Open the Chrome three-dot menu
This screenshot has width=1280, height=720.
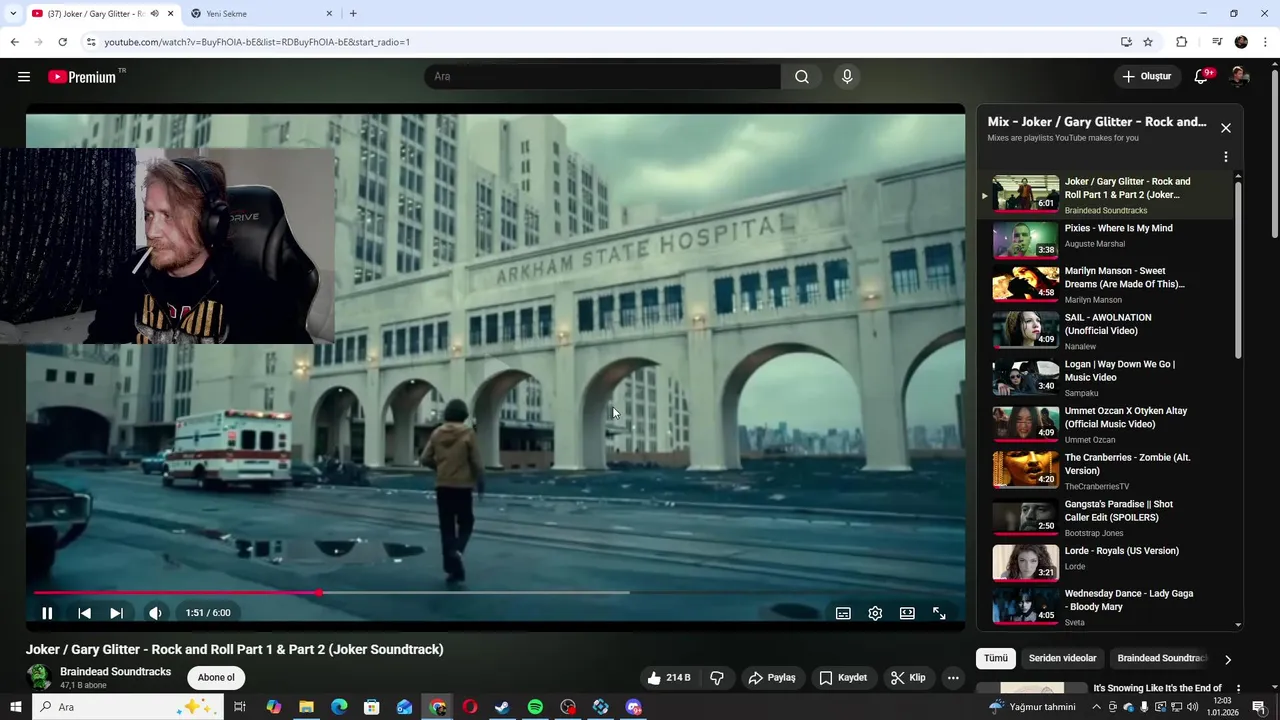pos(1266,42)
